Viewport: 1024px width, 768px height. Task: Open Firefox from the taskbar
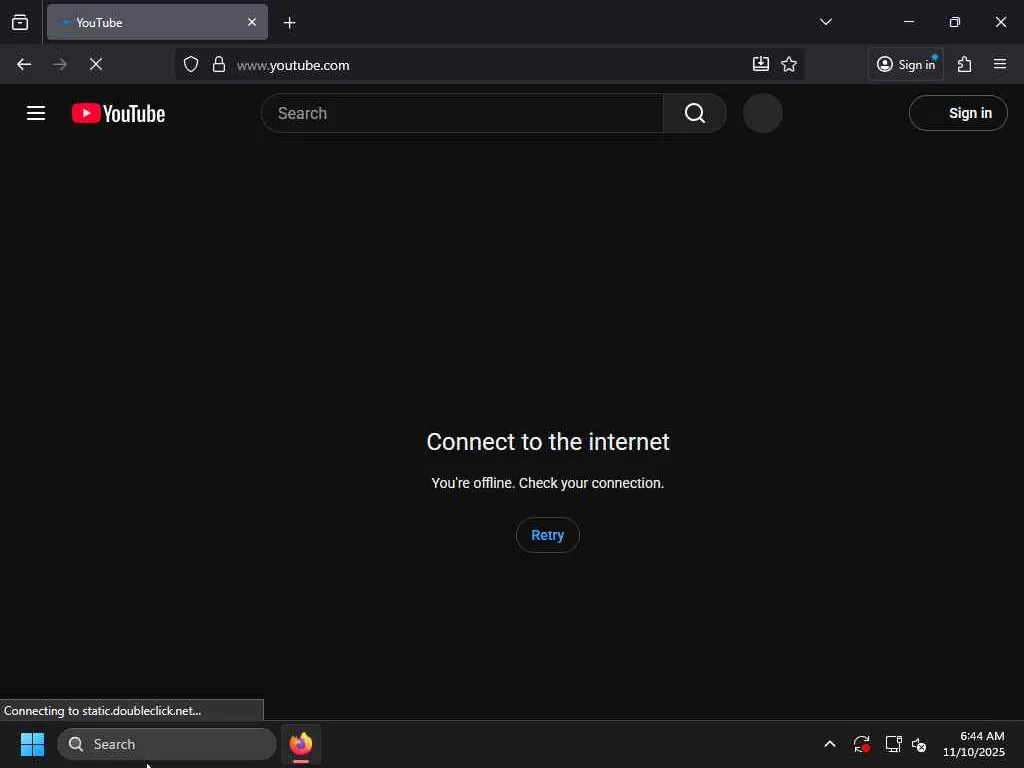click(301, 744)
